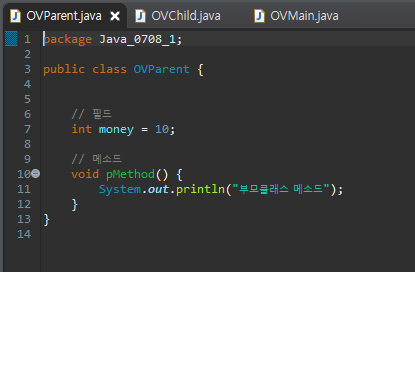Click the 'public' keyword on line 3
This screenshot has width=415, height=372.
point(64,69)
